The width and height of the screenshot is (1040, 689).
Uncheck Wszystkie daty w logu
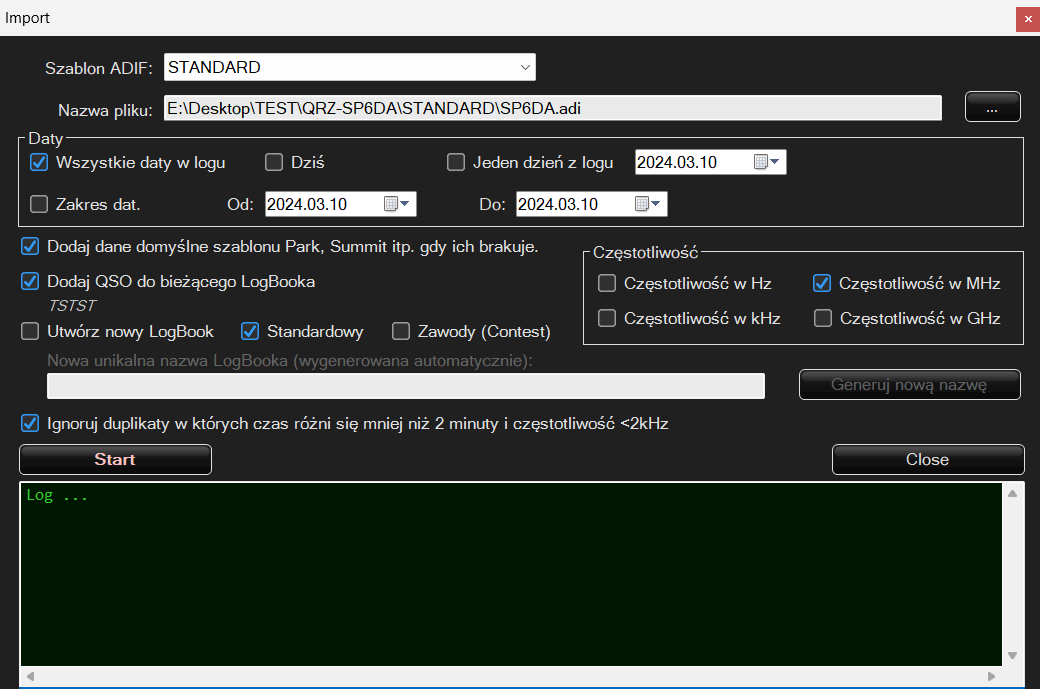coord(39,163)
